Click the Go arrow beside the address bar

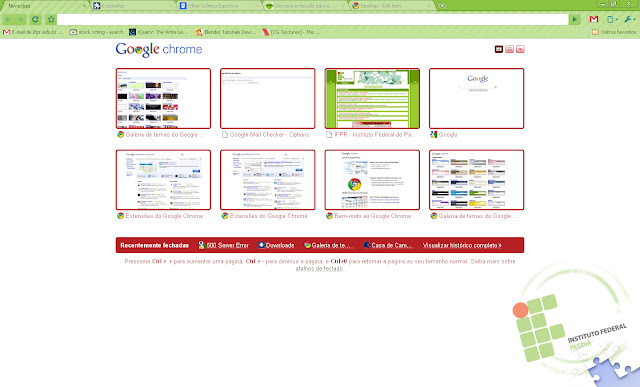tap(575, 19)
